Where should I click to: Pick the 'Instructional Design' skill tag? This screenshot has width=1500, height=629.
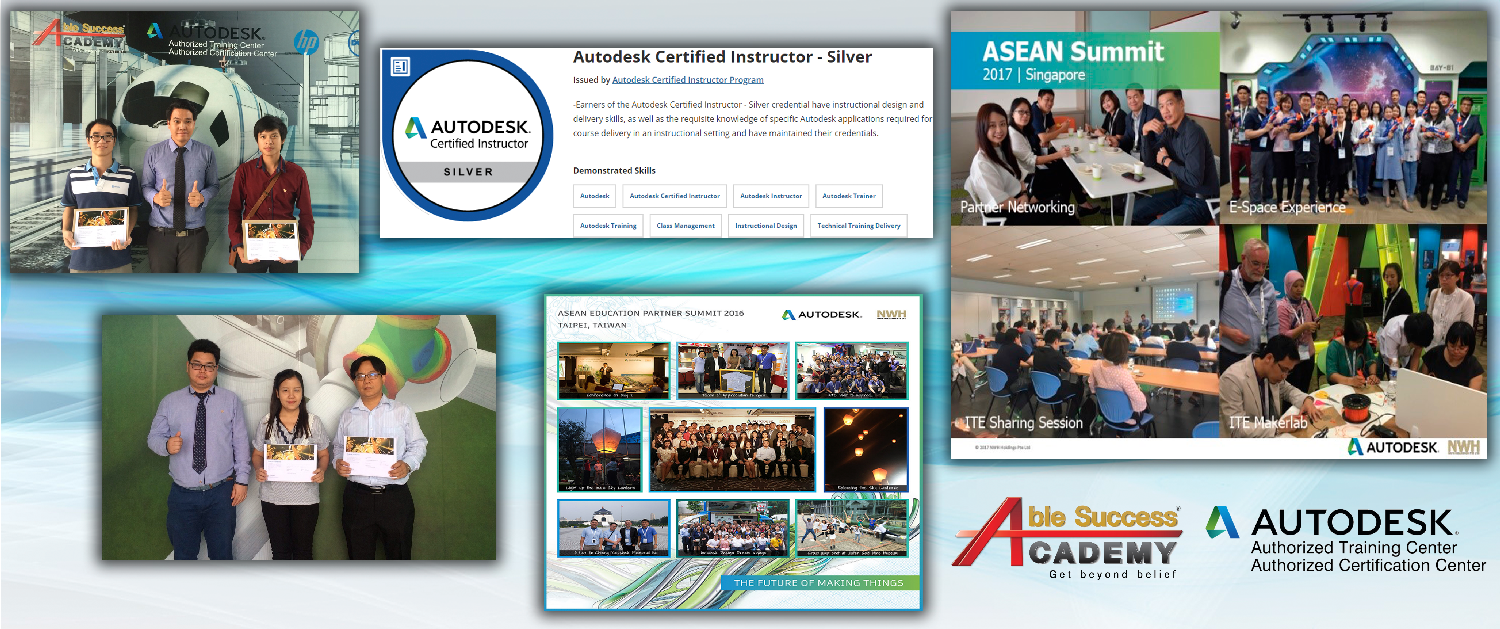pyautogui.click(x=766, y=226)
